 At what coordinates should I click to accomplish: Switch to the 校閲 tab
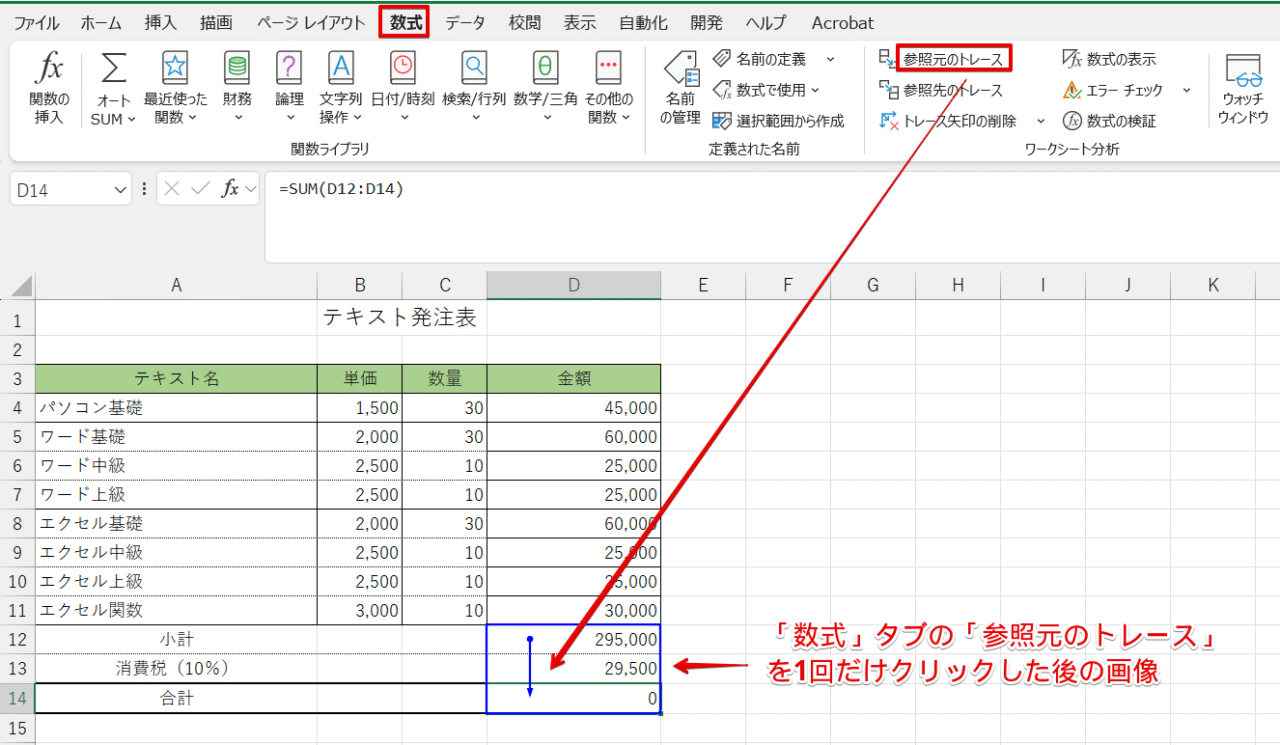tap(524, 22)
